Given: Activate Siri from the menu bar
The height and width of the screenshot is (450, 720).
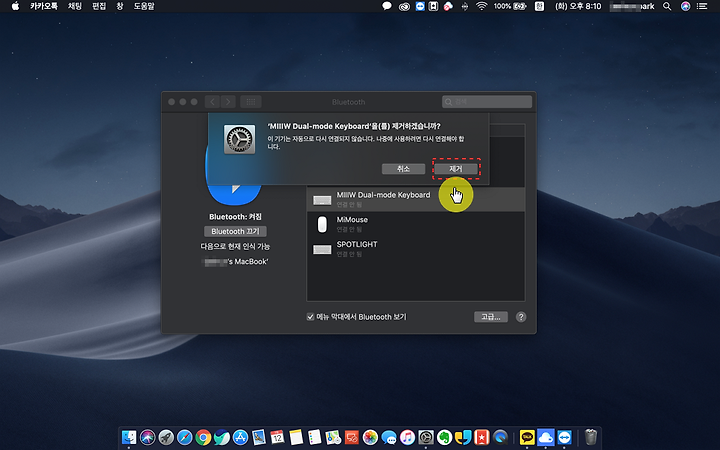Looking at the screenshot, I should [x=686, y=6].
